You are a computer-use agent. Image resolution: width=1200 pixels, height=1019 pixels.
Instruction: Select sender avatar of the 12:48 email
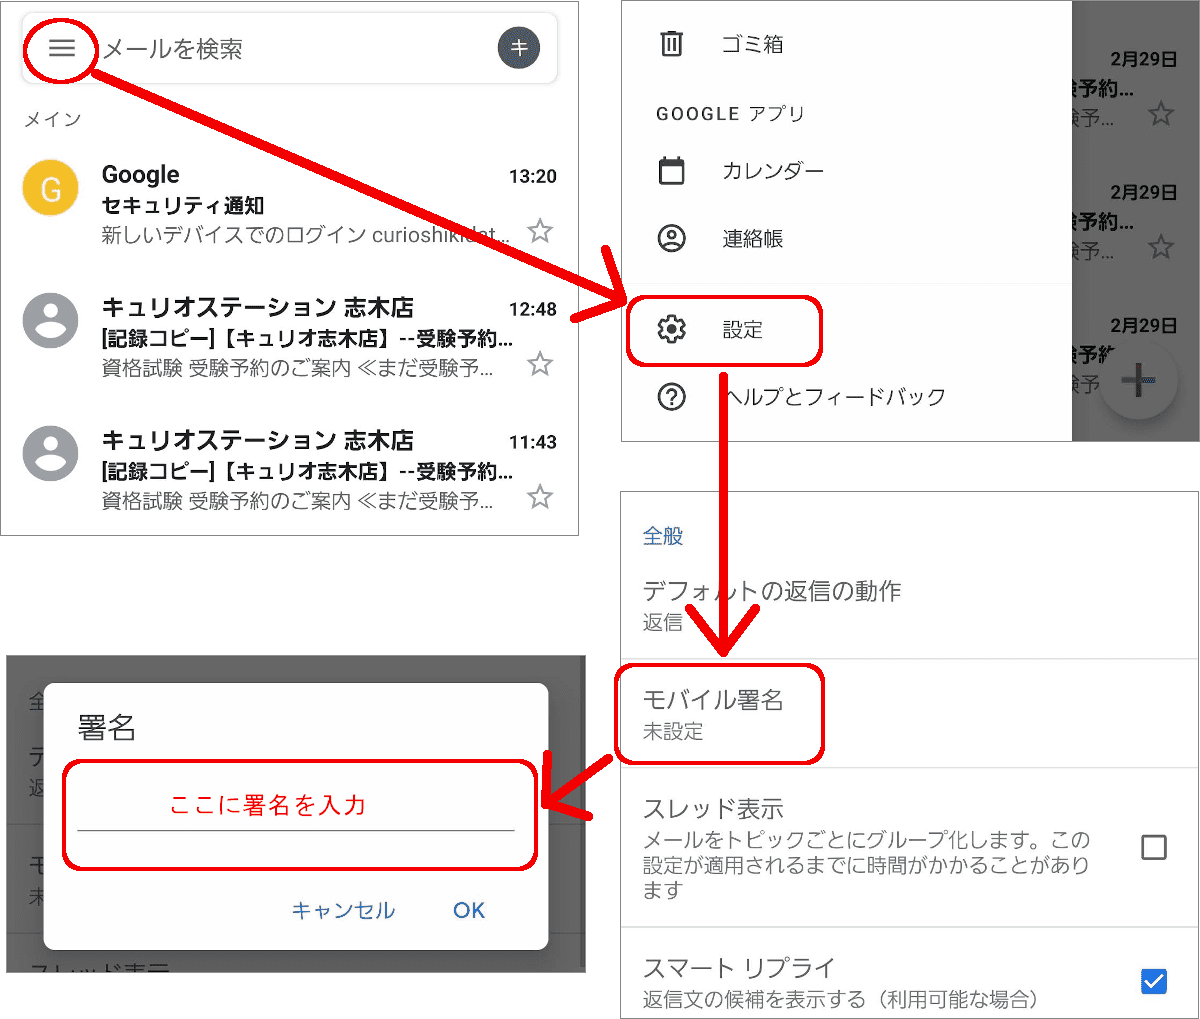(50, 320)
